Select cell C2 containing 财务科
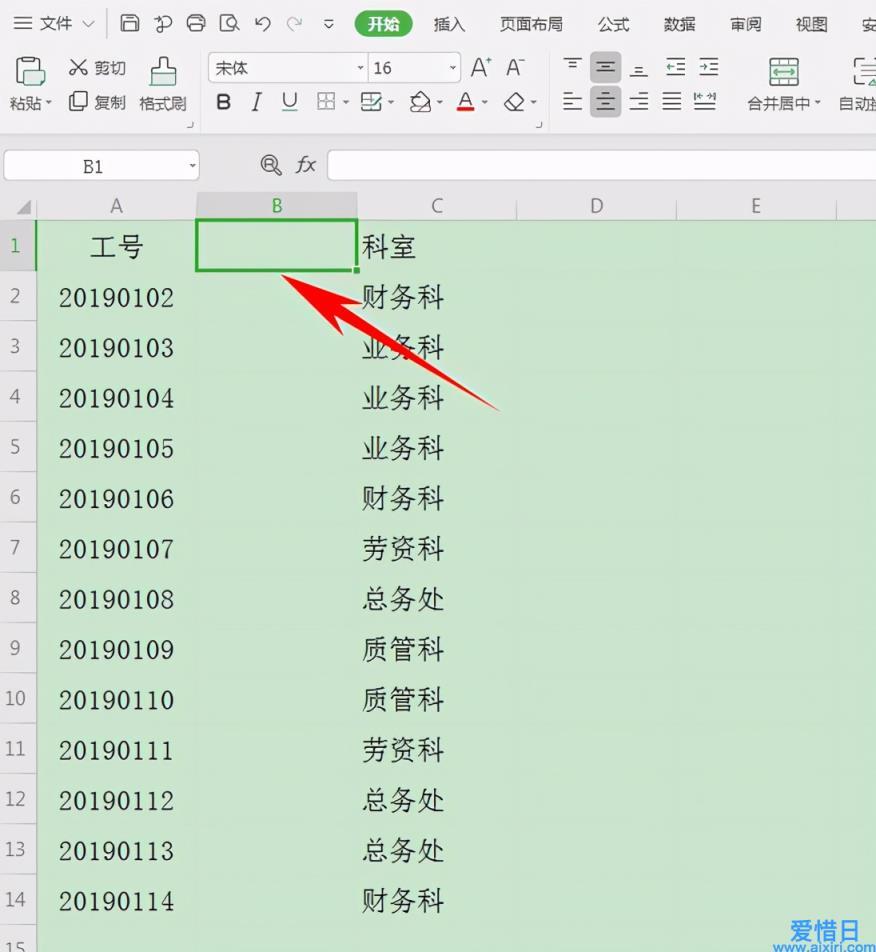 tap(436, 297)
